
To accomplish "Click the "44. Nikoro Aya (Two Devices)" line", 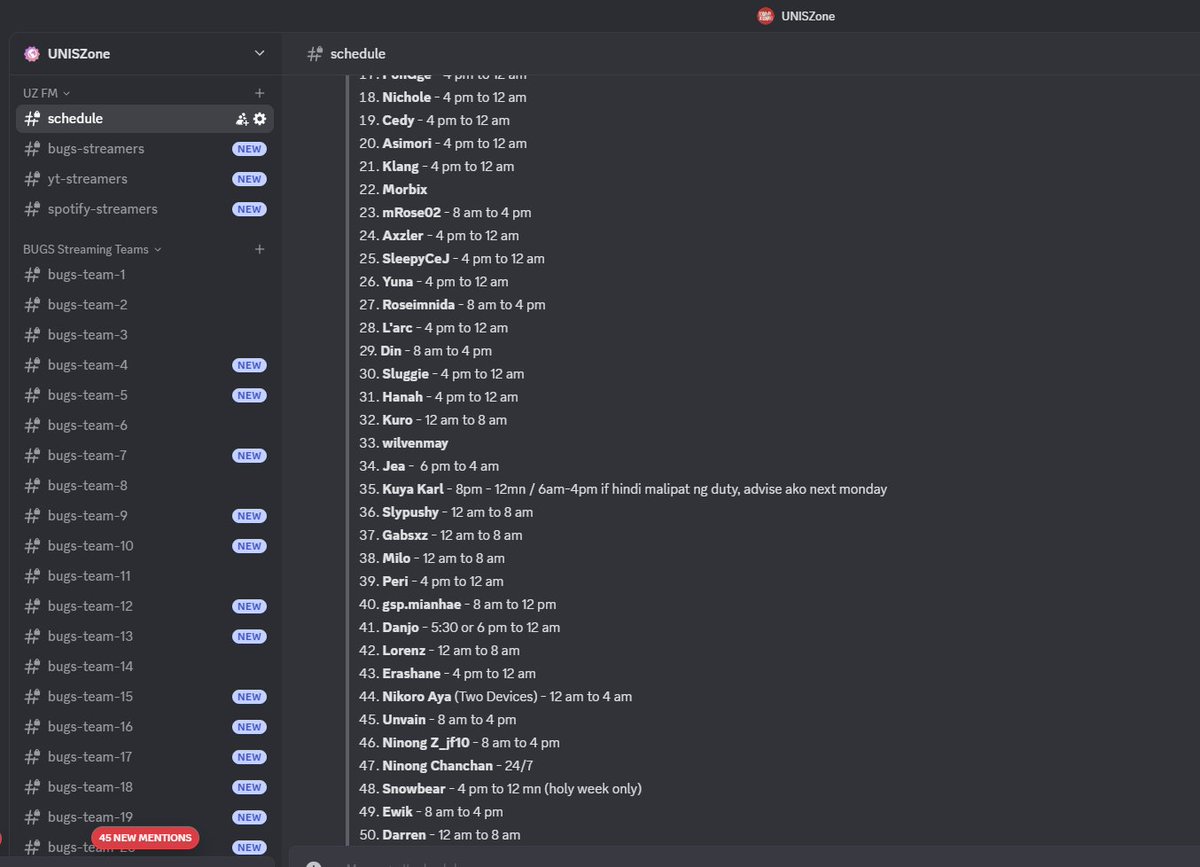I will pos(495,697).
